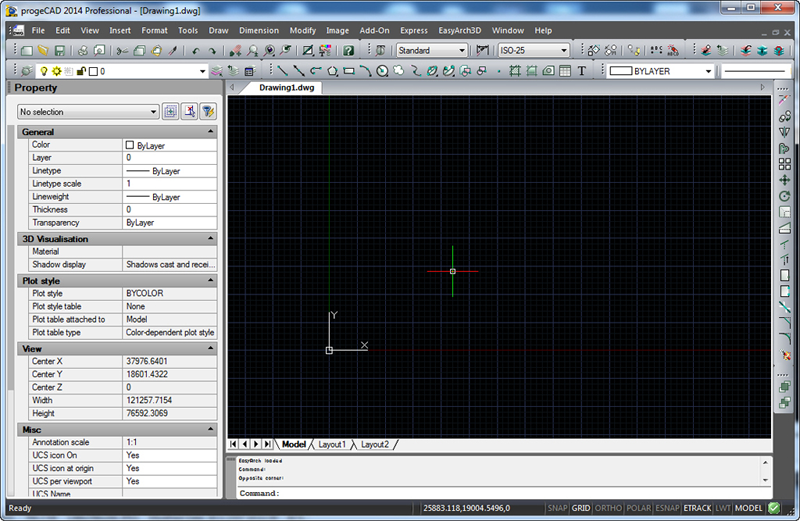
Task: Click the Undo arrow icon
Action: pos(195,50)
